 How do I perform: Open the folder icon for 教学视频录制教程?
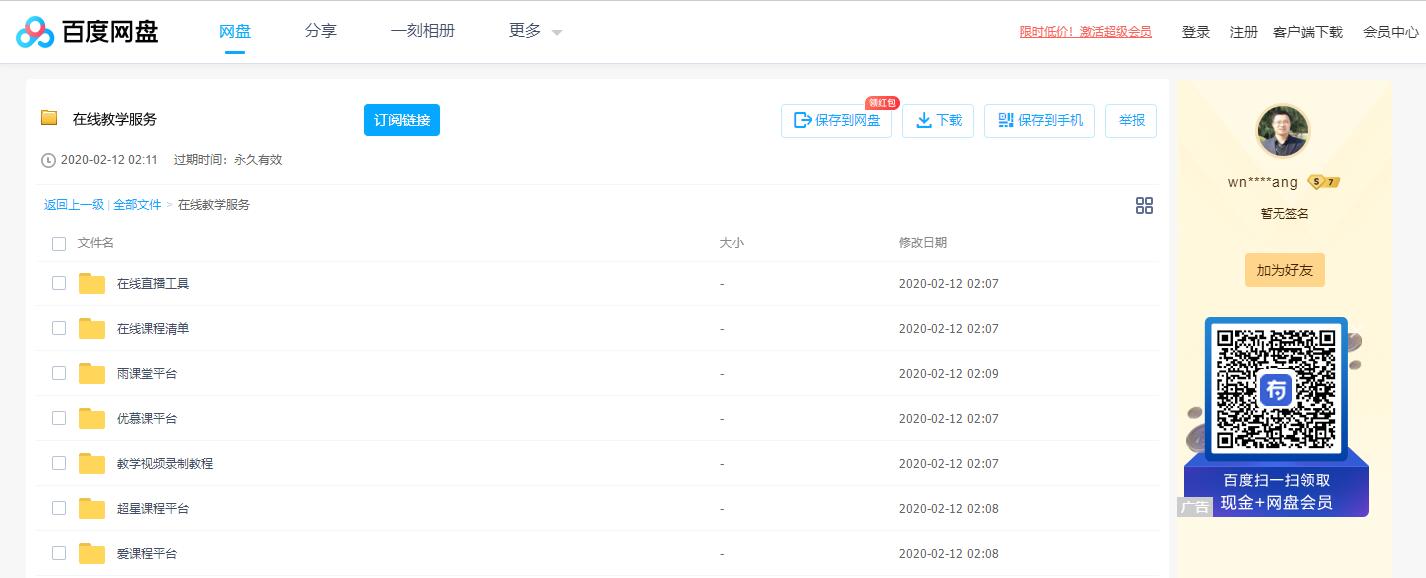click(x=92, y=464)
